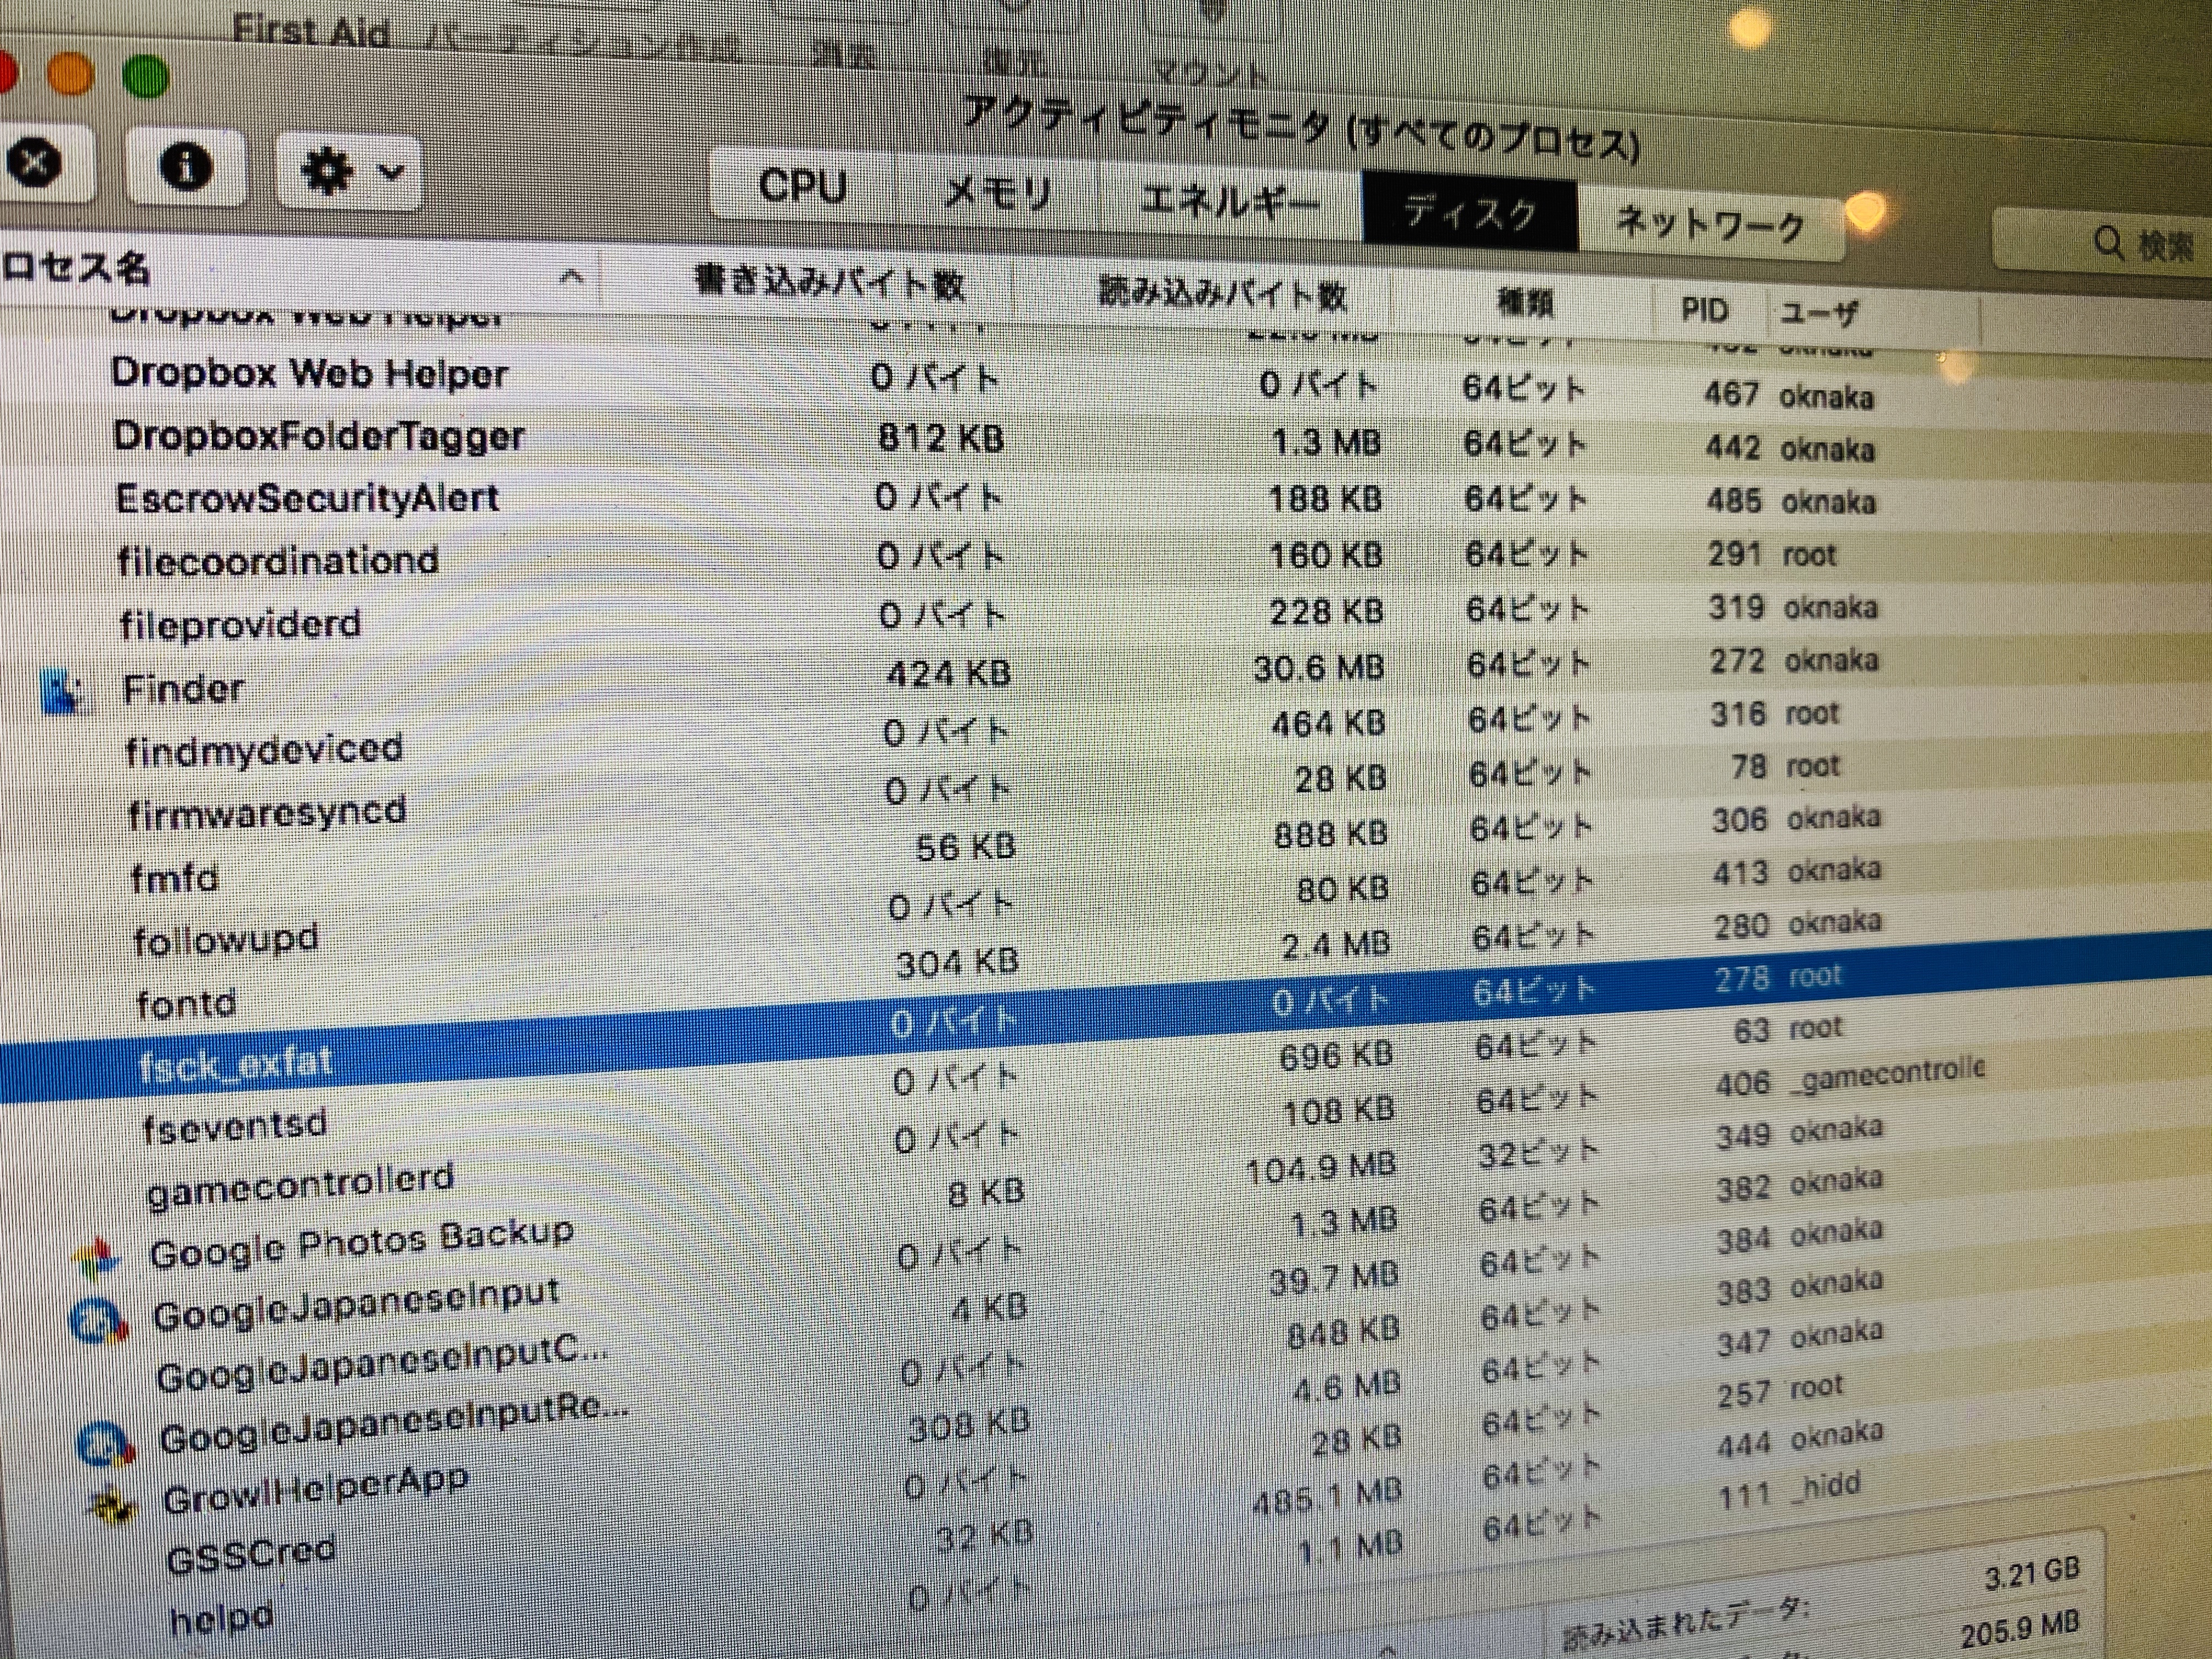Viewport: 2212px width, 1659px height.
Task: Click the 104.9 MB read bytes value
Action: (1320, 1168)
